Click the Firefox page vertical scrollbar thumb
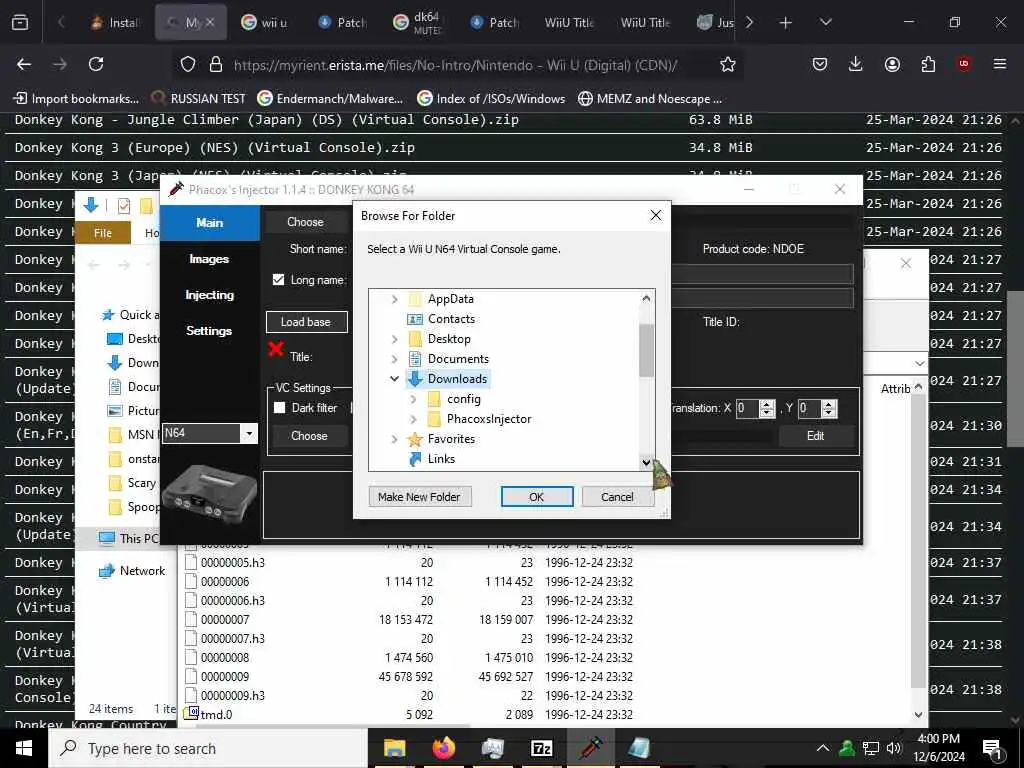 point(1015,368)
